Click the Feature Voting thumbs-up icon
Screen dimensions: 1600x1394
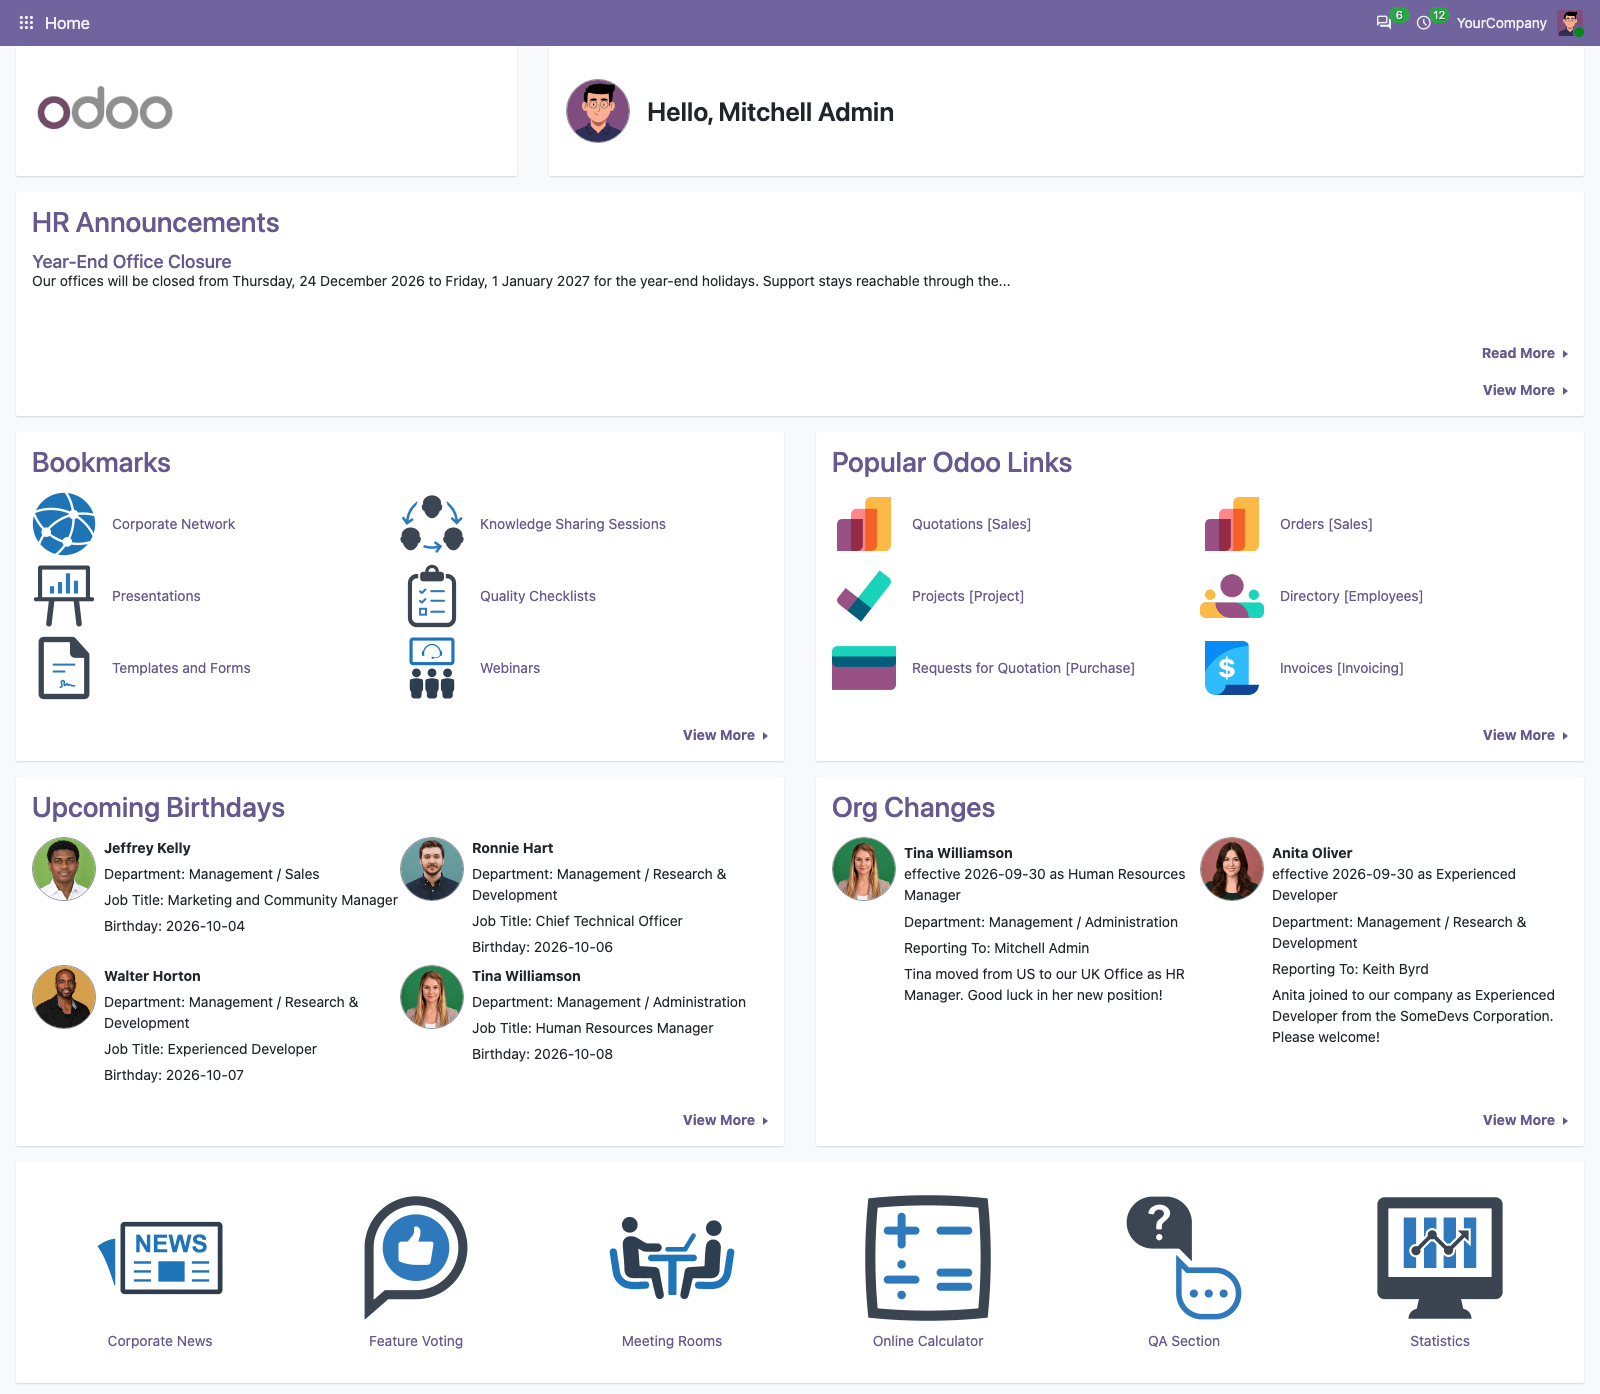[x=416, y=1258]
